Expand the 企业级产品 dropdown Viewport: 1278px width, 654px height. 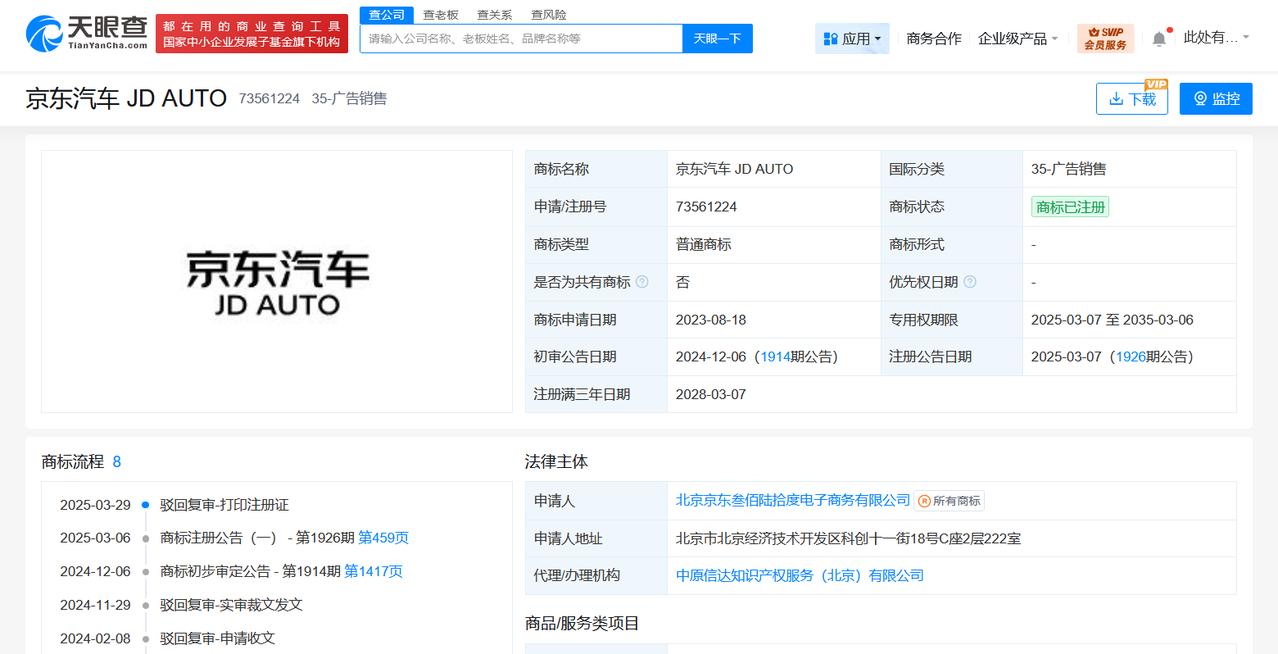tap(1018, 38)
